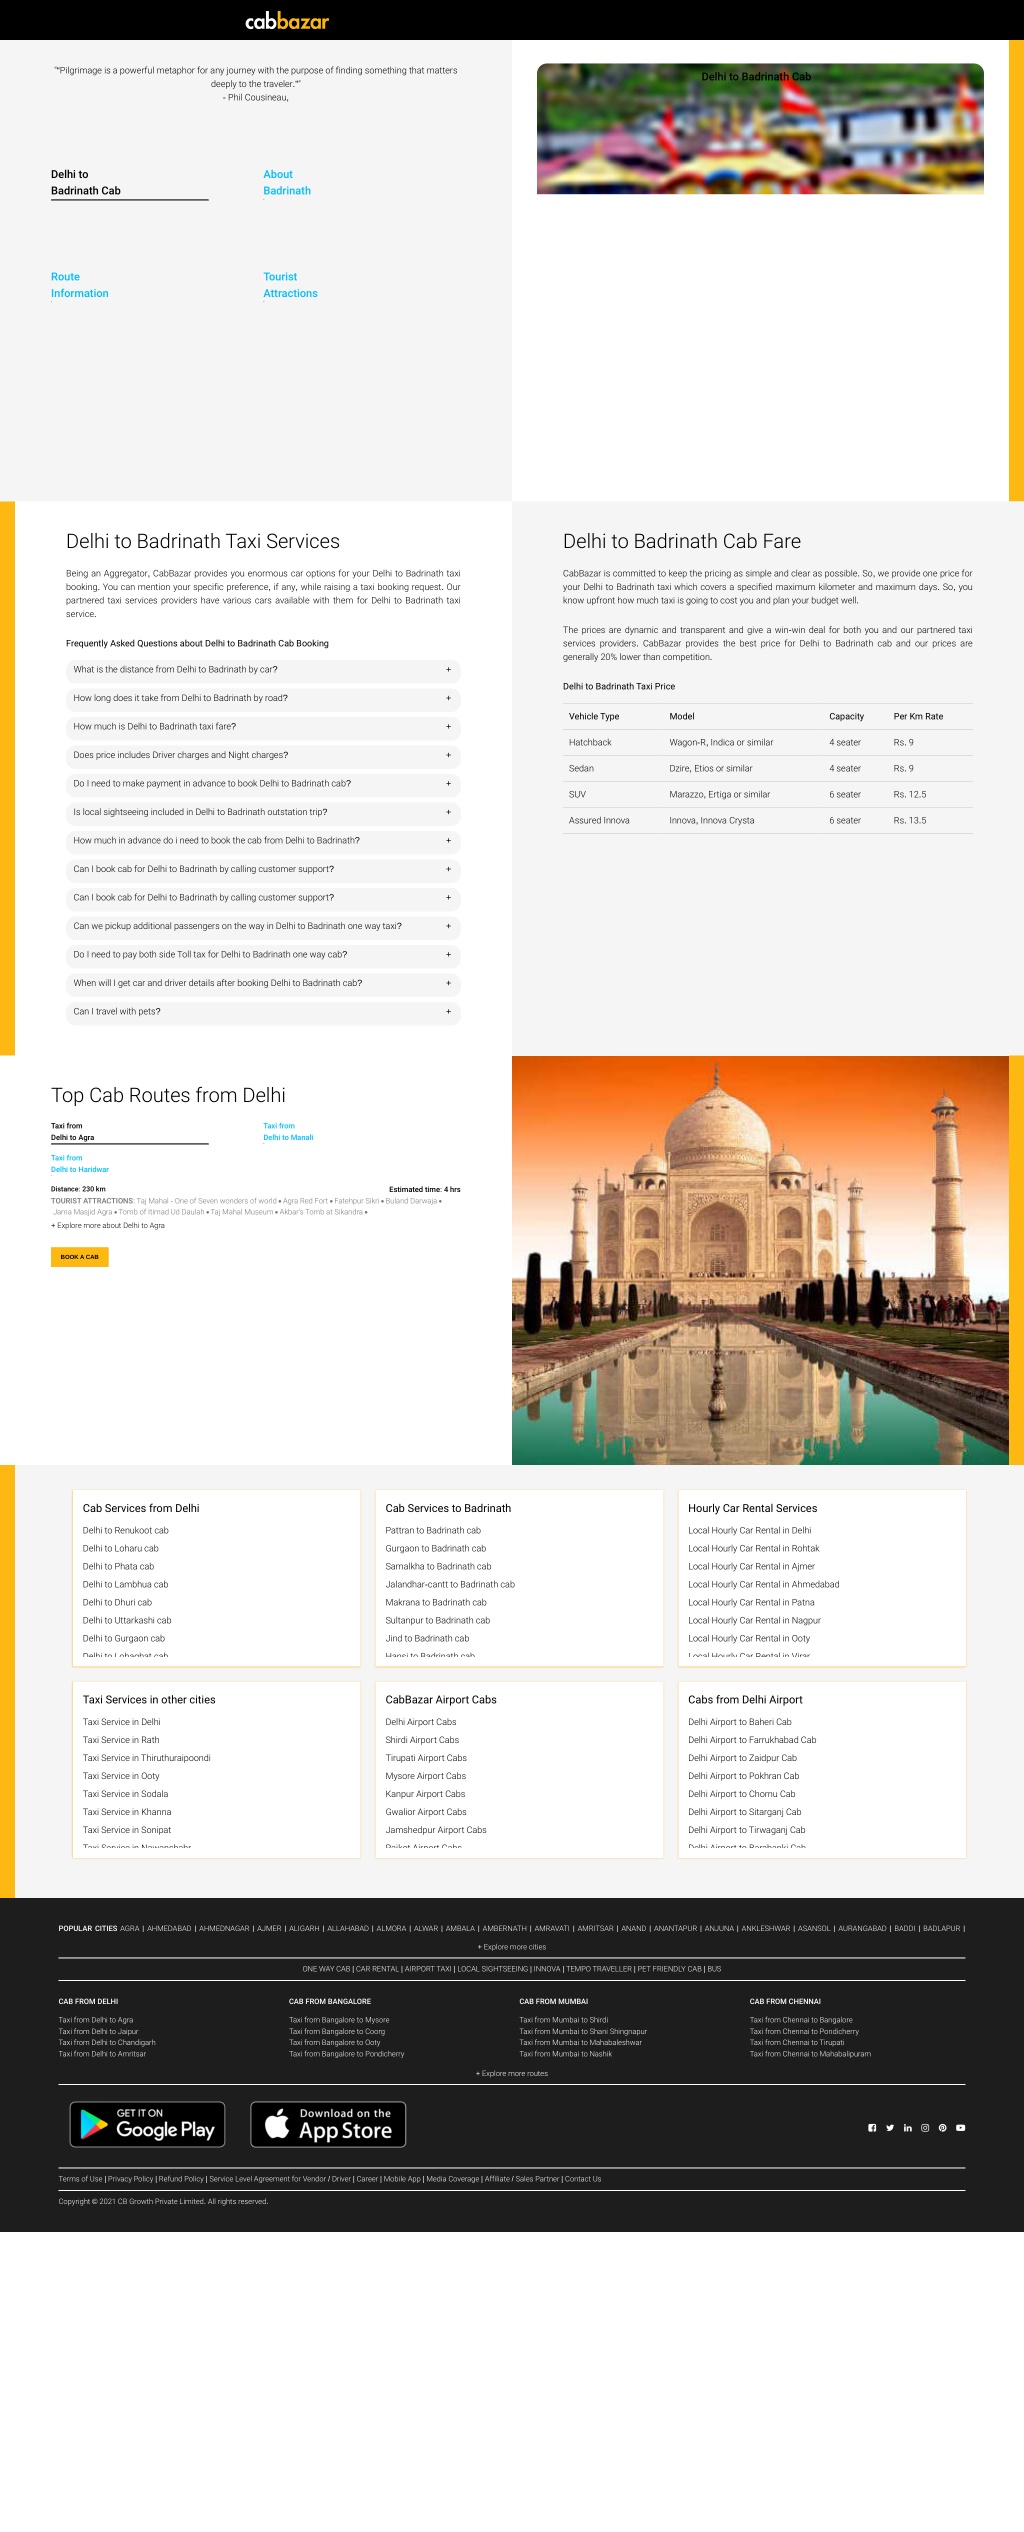The height and width of the screenshot is (2532, 1024).
Task: Click the cabbazar logo in header
Action: pos(287,21)
